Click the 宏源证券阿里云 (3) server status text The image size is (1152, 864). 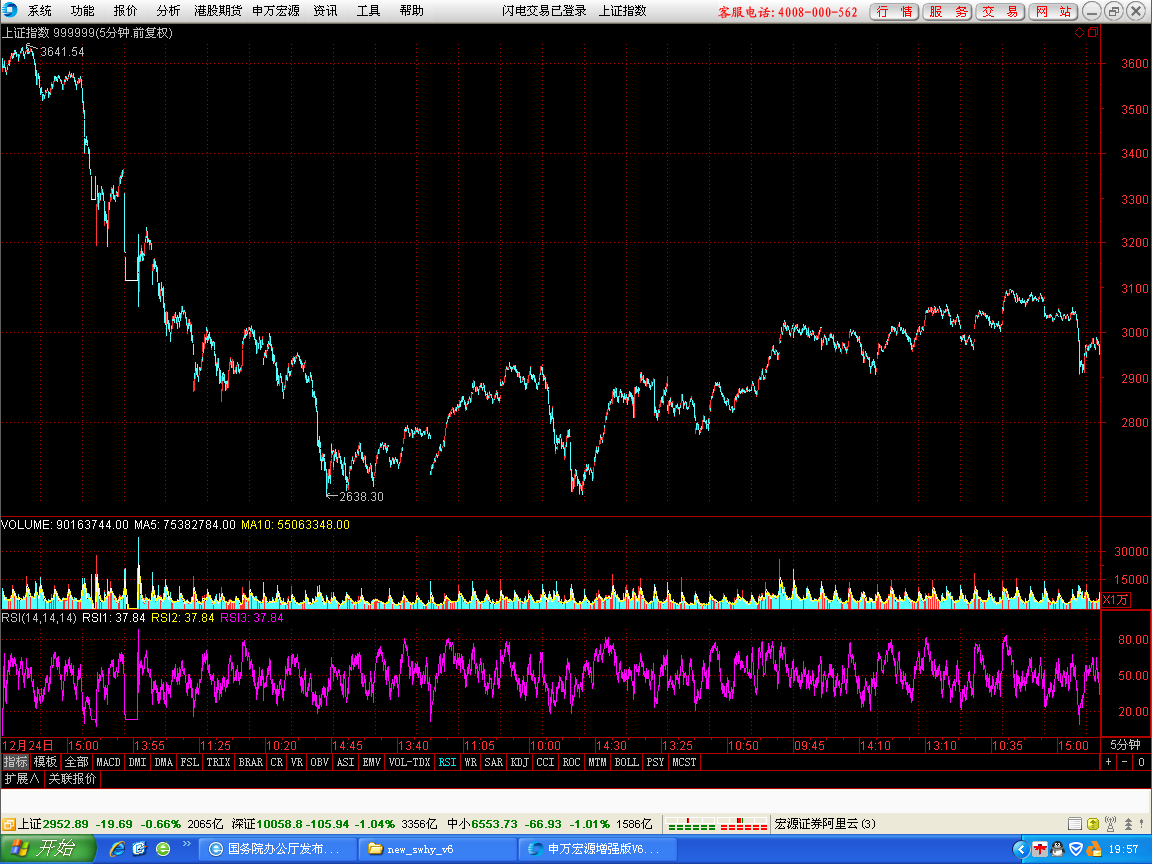pyautogui.click(x=825, y=824)
